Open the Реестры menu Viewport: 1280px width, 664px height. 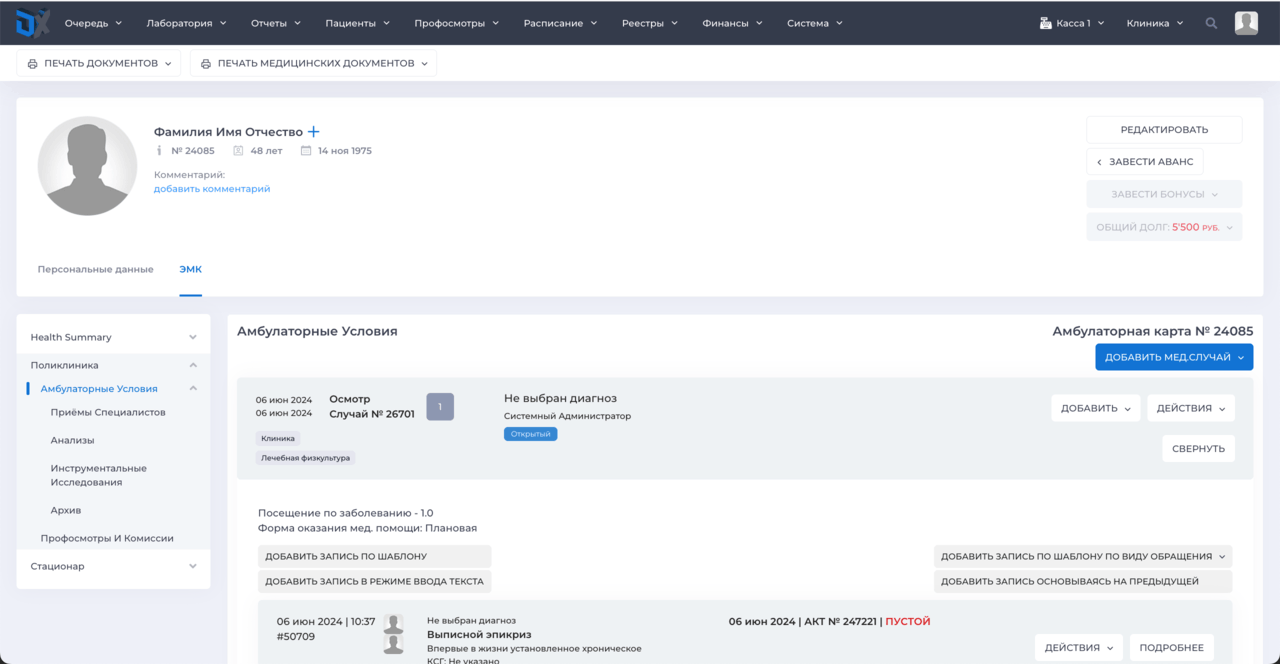coord(649,23)
